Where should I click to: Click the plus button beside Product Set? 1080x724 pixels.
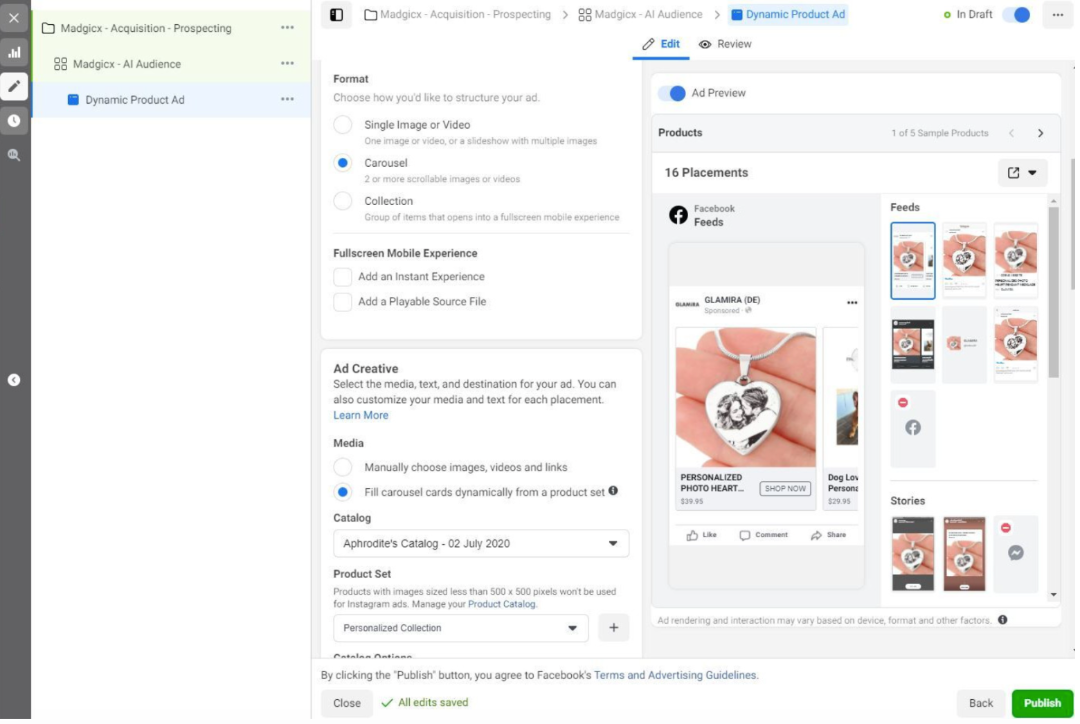click(x=613, y=628)
